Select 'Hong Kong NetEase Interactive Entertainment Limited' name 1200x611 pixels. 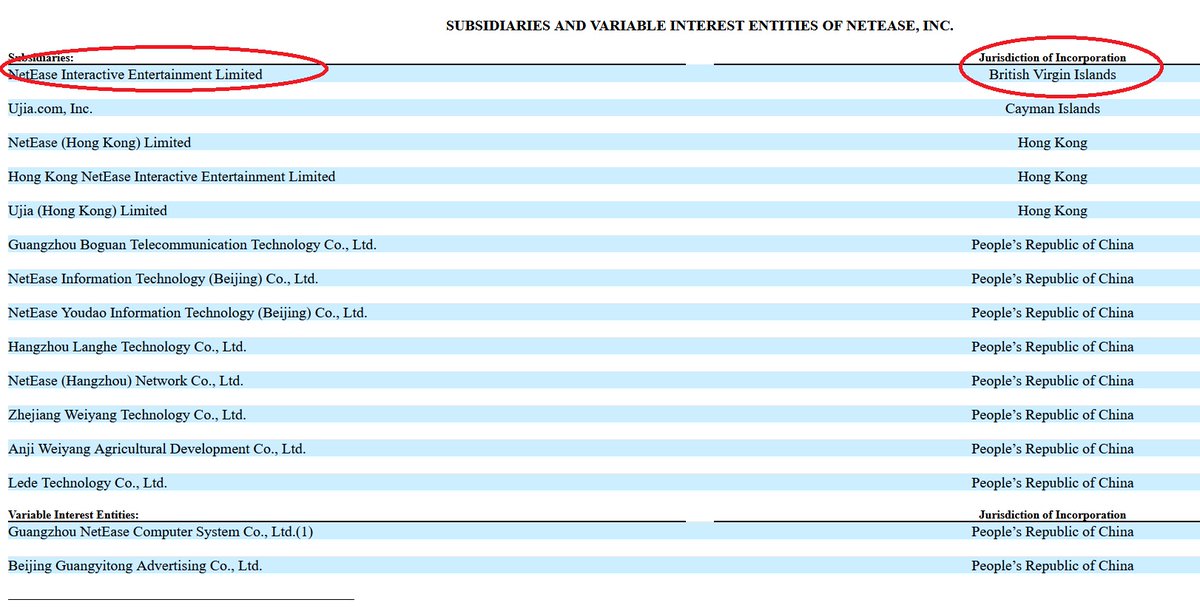pos(172,176)
